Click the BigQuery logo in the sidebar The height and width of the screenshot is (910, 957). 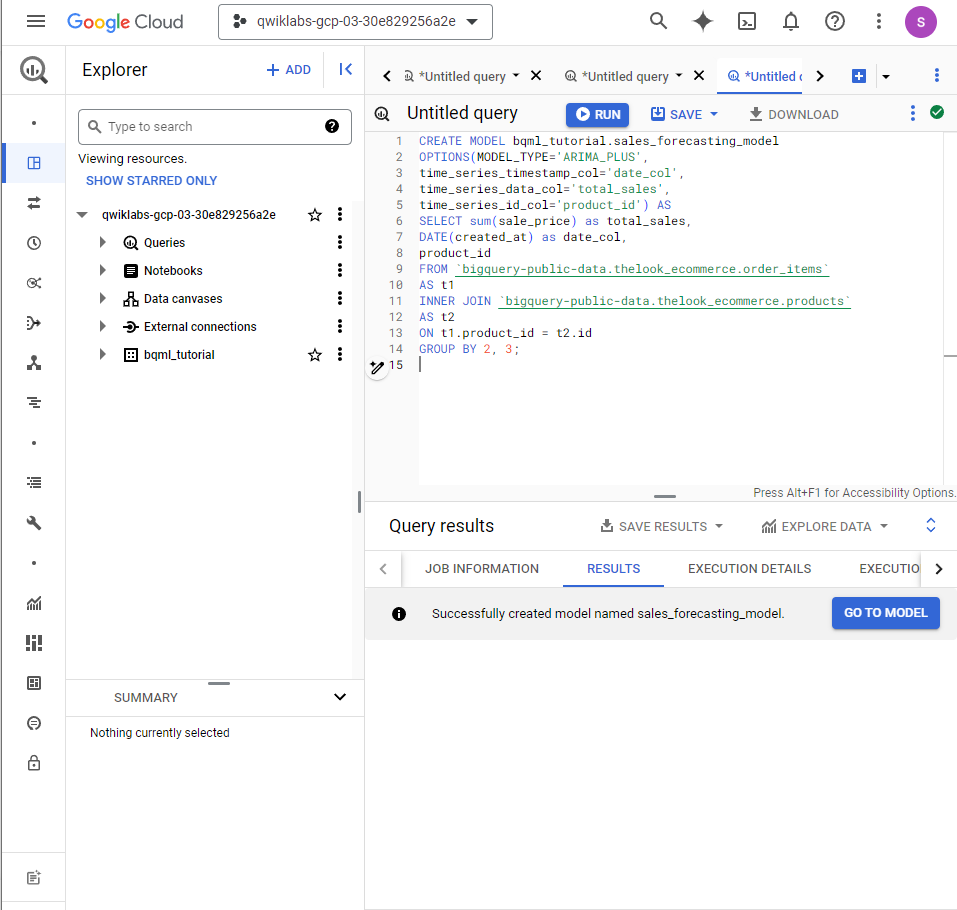tap(34, 70)
